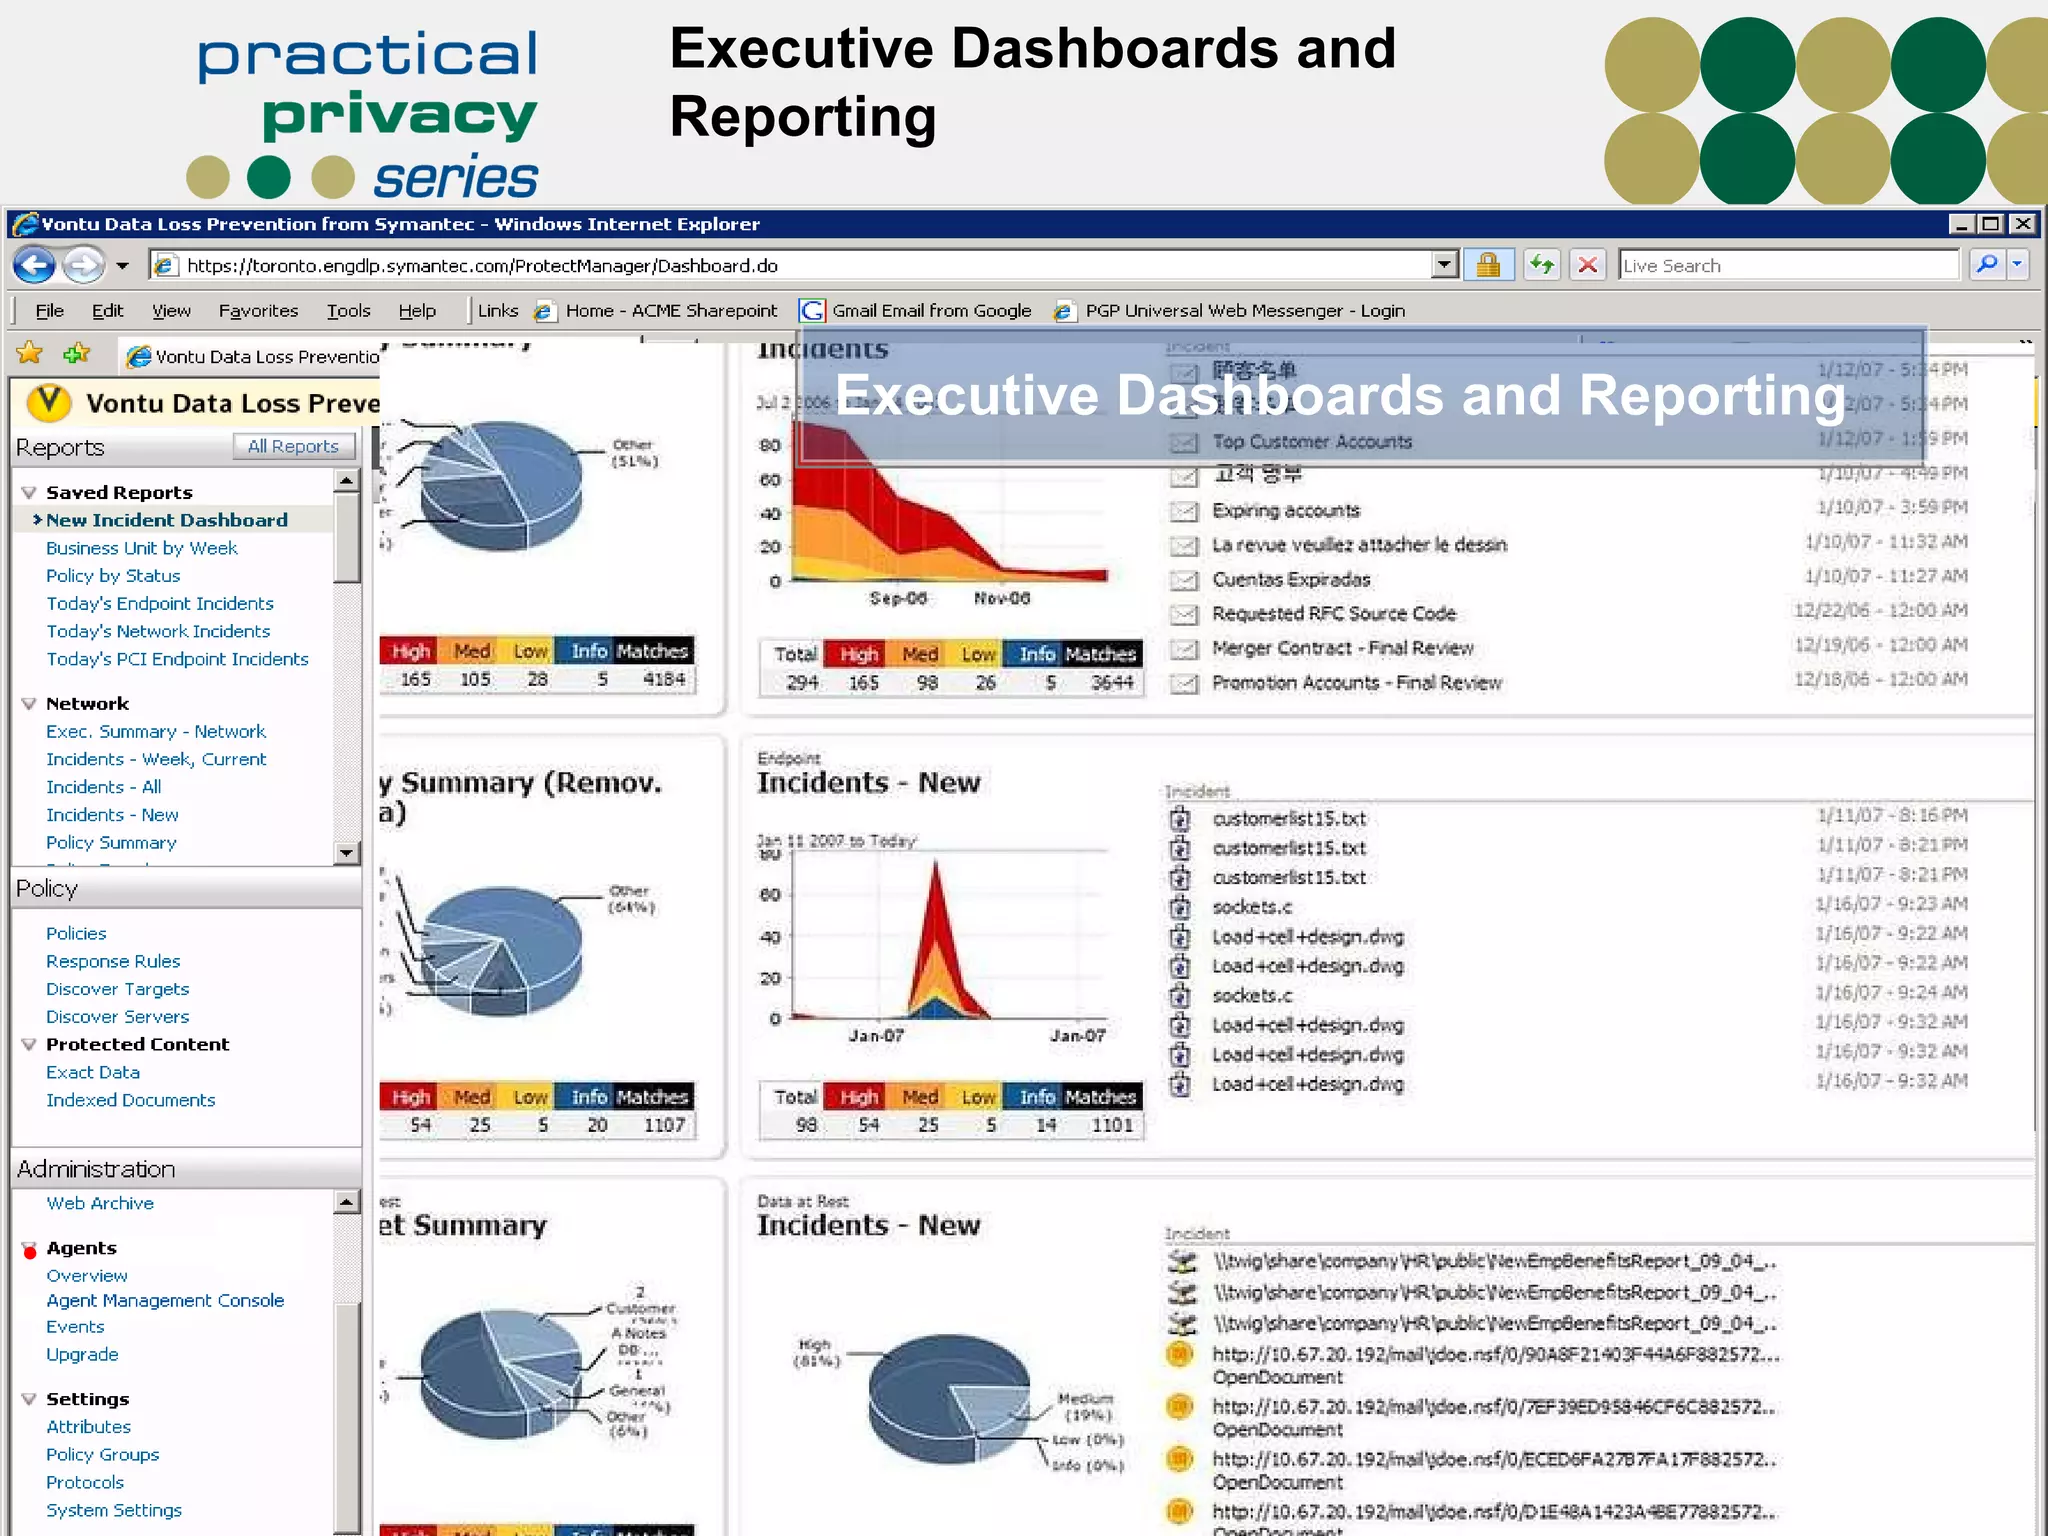Click envelope icon beside Promotion Accounts - Final Review
This screenshot has width=2048, height=1536.
[x=1184, y=683]
